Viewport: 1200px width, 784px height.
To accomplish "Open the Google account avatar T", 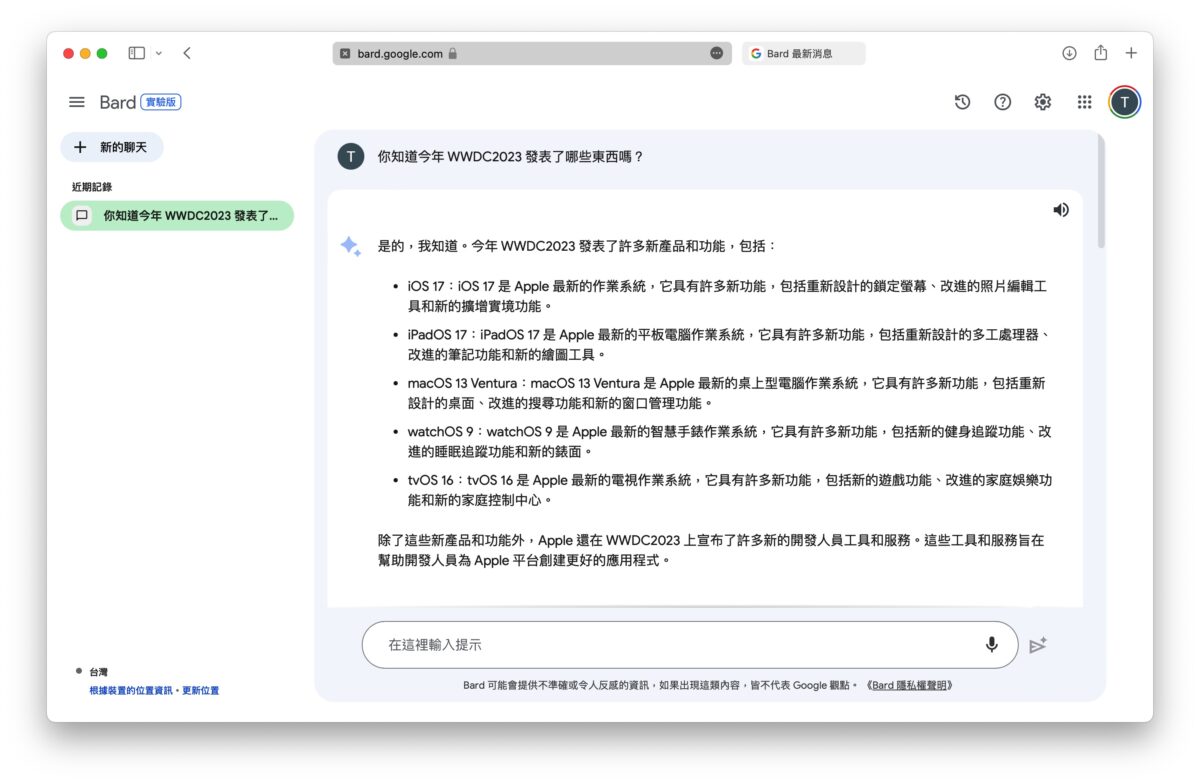I will pos(1125,102).
